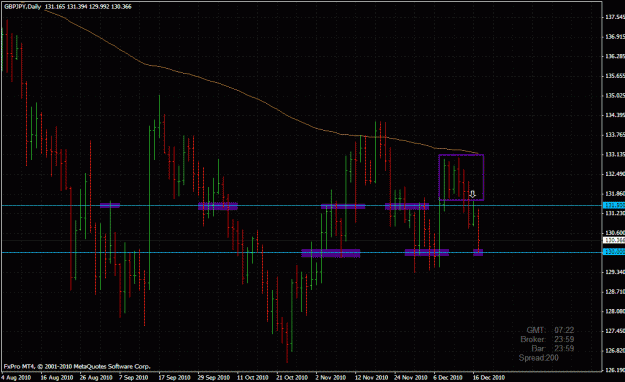Click the FxPro MT4 MetaQuotes copyright text
Viewport: 625px width, 382px height.
[77, 366]
